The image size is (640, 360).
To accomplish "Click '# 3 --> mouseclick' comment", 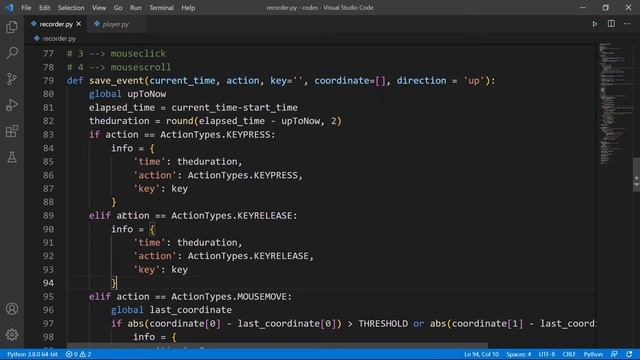I will pyautogui.click(x=116, y=53).
